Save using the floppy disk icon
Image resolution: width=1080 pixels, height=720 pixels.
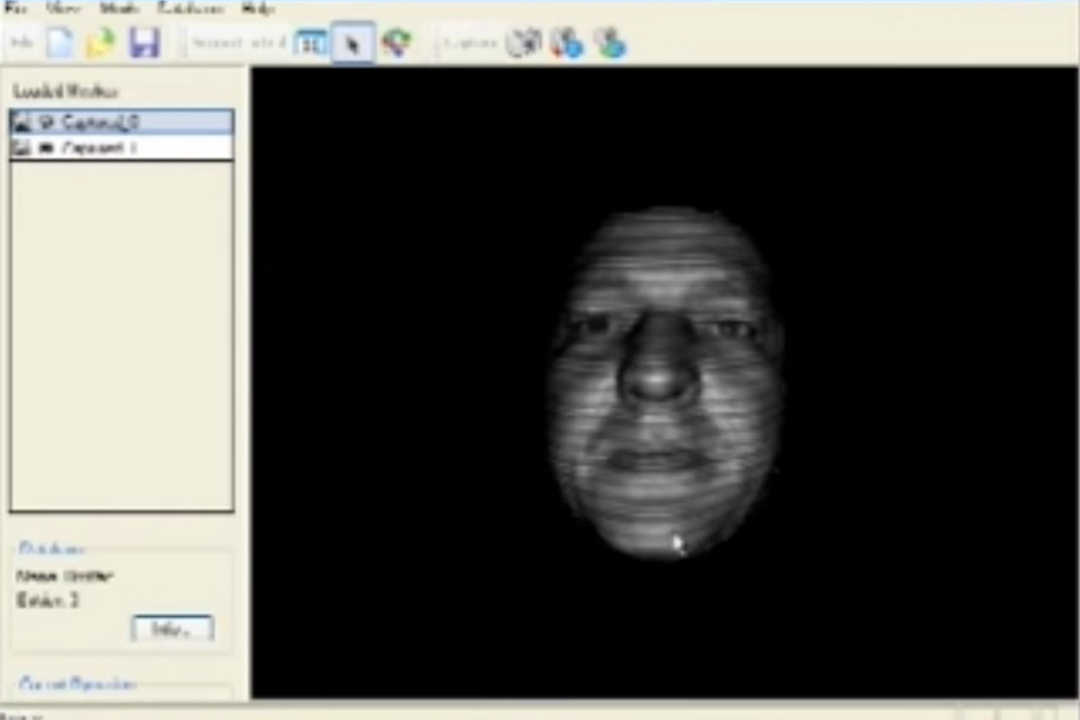point(145,43)
